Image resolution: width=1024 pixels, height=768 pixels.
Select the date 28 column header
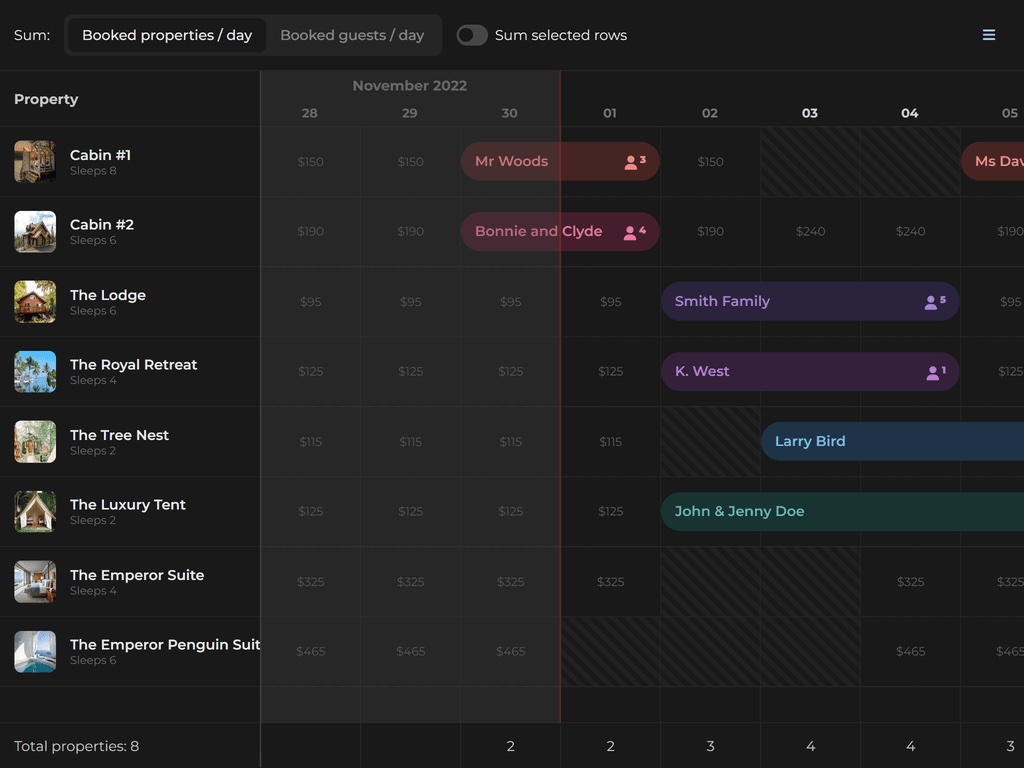pos(310,113)
